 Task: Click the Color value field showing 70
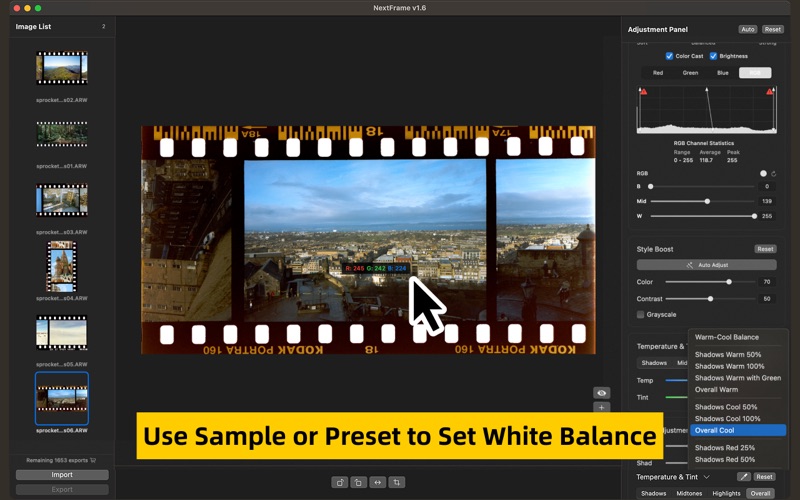tap(767, 282)
